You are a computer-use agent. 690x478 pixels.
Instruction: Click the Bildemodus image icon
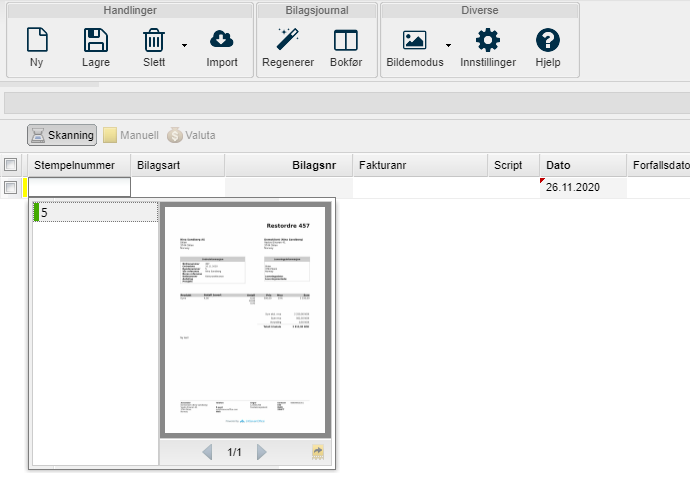pyautogui.click(x=414, y=41)
